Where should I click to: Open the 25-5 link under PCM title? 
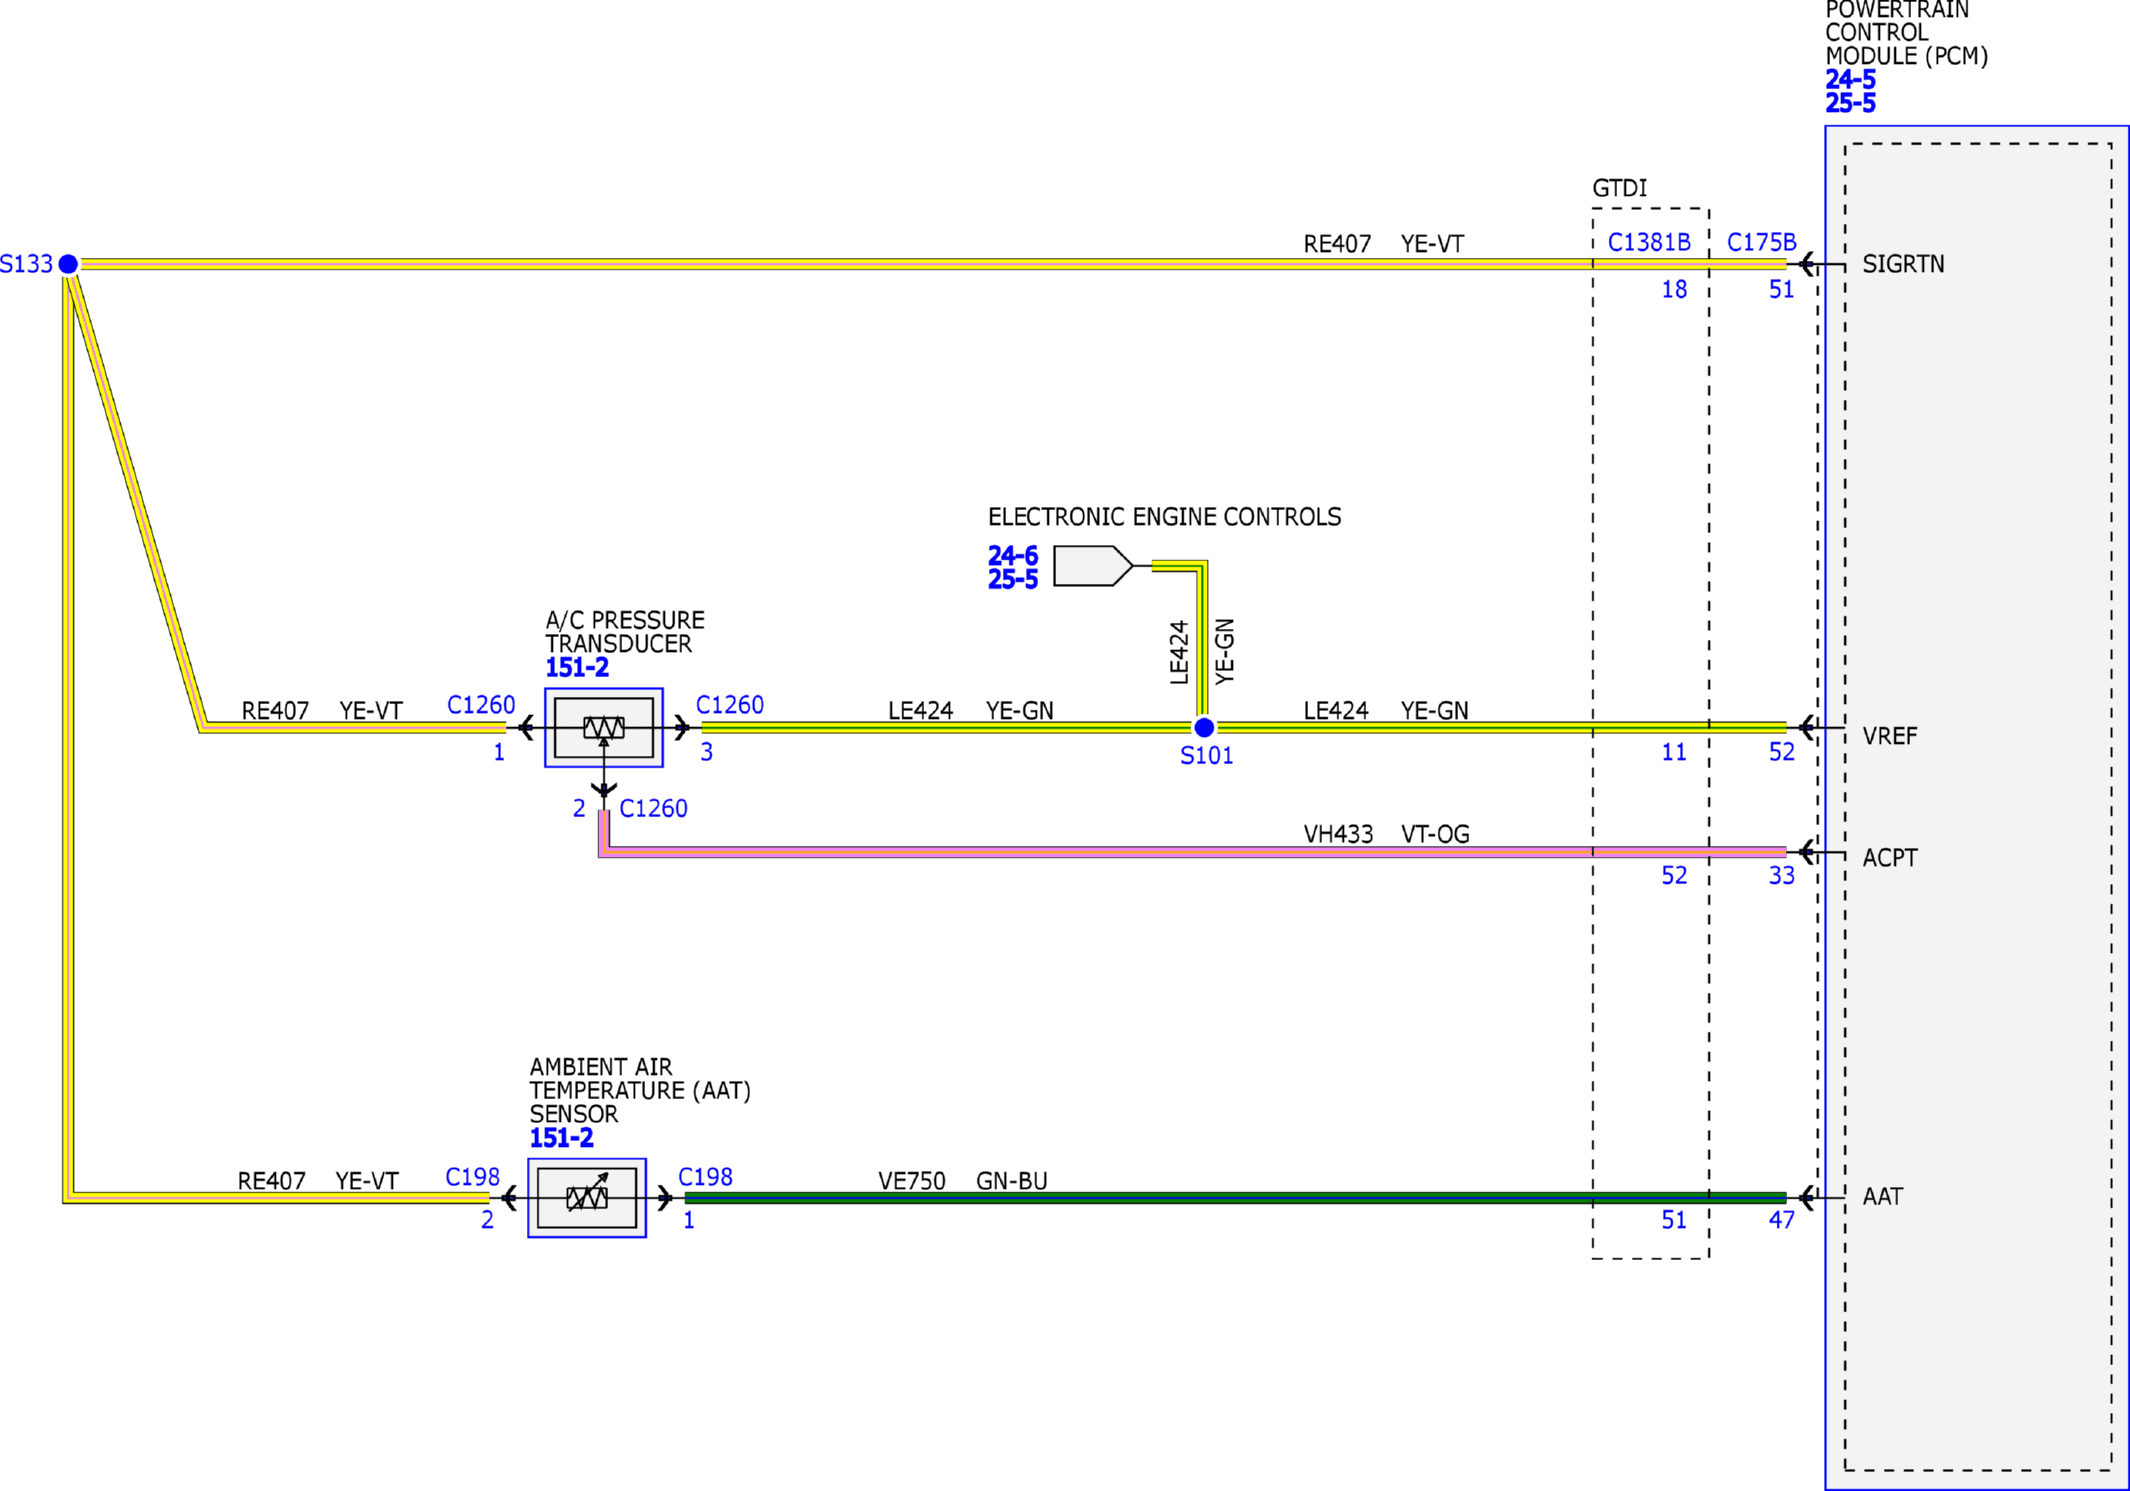point(1850,103)
